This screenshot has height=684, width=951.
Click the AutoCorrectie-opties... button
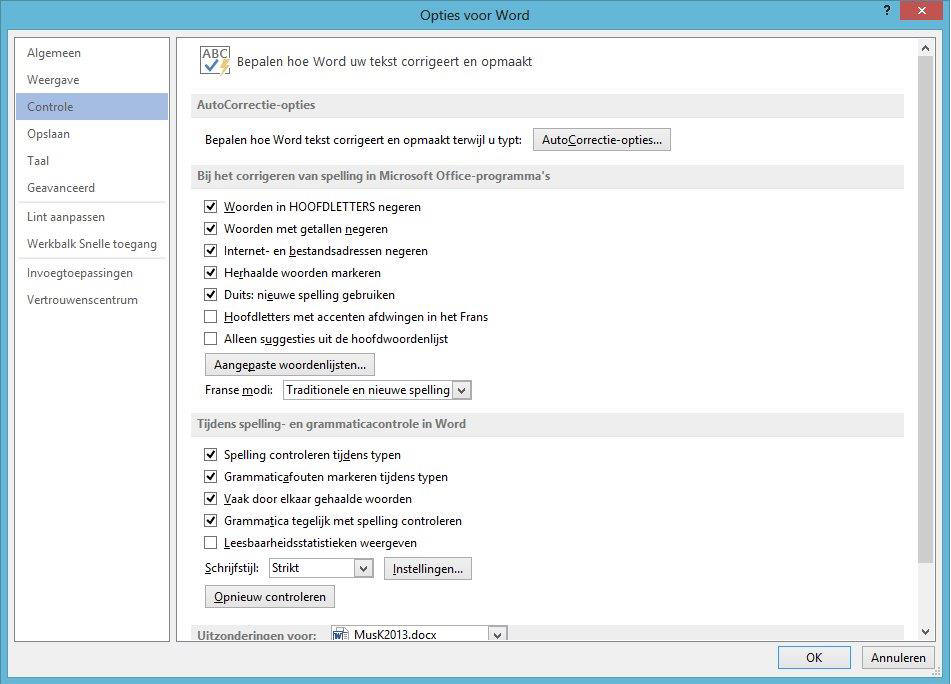pyautogui.click(x=602, y=139)
